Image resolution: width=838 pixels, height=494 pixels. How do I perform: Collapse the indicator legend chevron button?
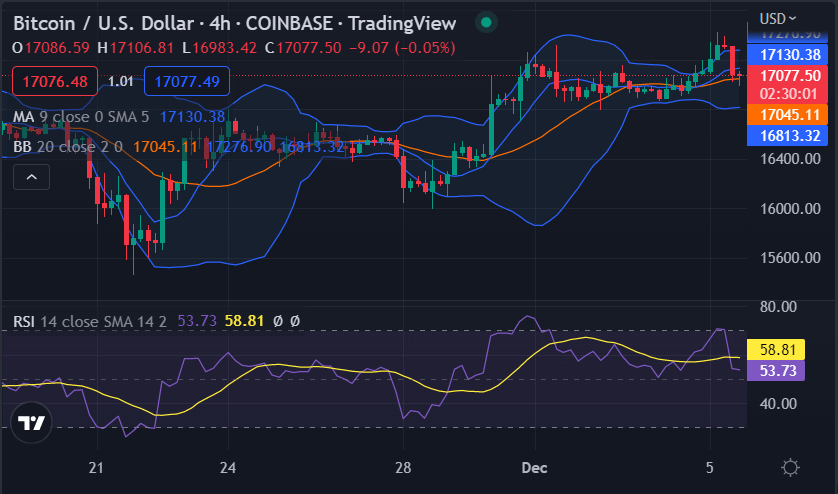[x=32, y=177]
